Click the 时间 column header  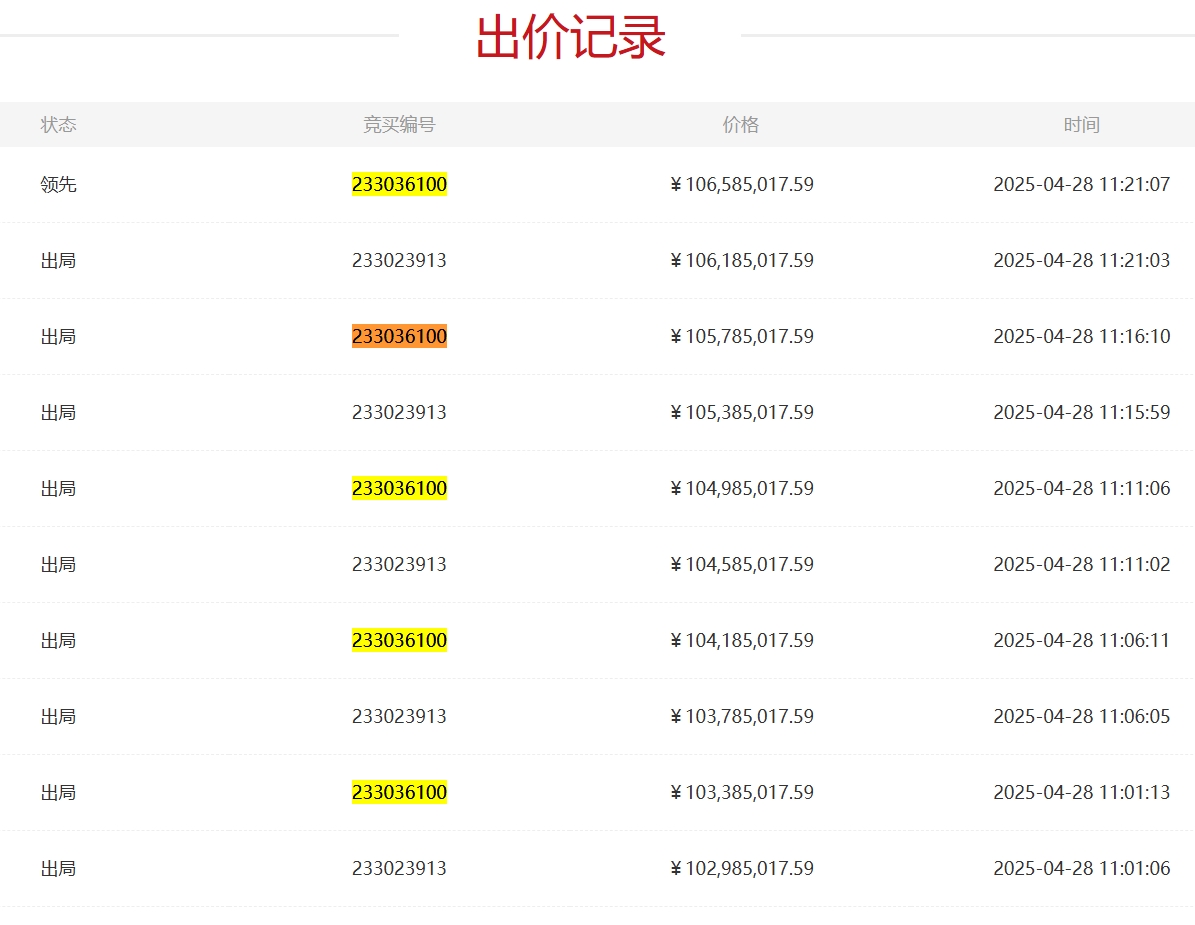point(1081,124)
